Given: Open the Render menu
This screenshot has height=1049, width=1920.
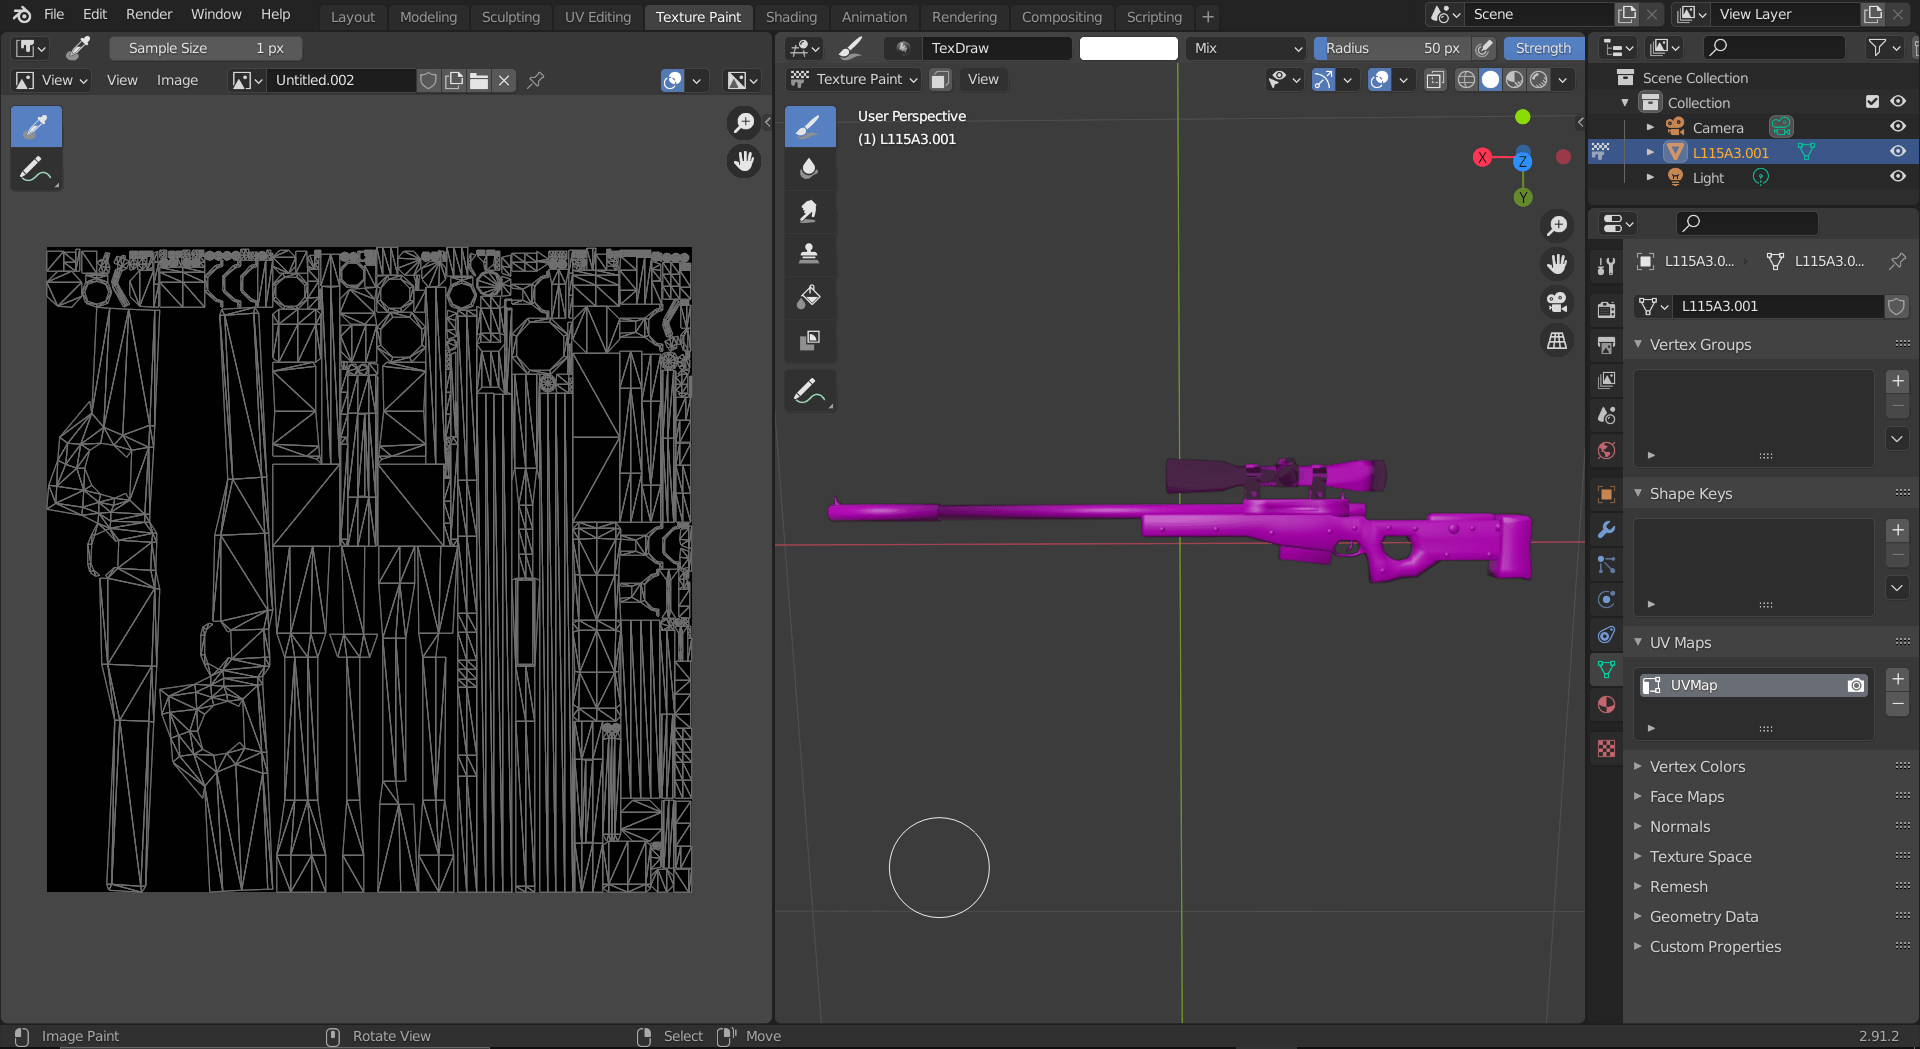Looking at the screenshot, I should tap(148, 14).
